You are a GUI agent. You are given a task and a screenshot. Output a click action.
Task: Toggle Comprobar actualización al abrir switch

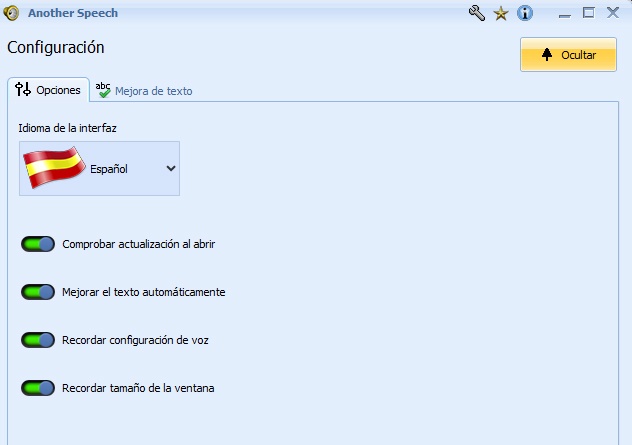[x=38, y=244]
